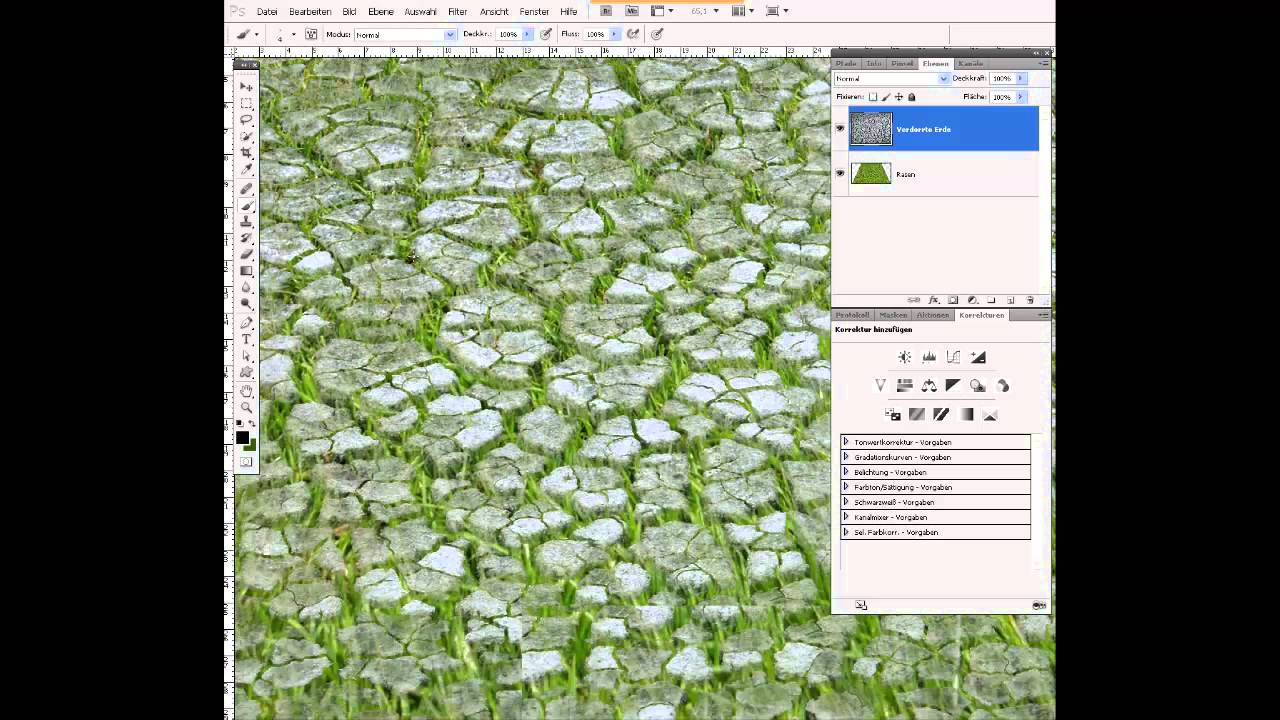Add a Levels adjustment
The image size is (1280, 720).
pos(929,357)
